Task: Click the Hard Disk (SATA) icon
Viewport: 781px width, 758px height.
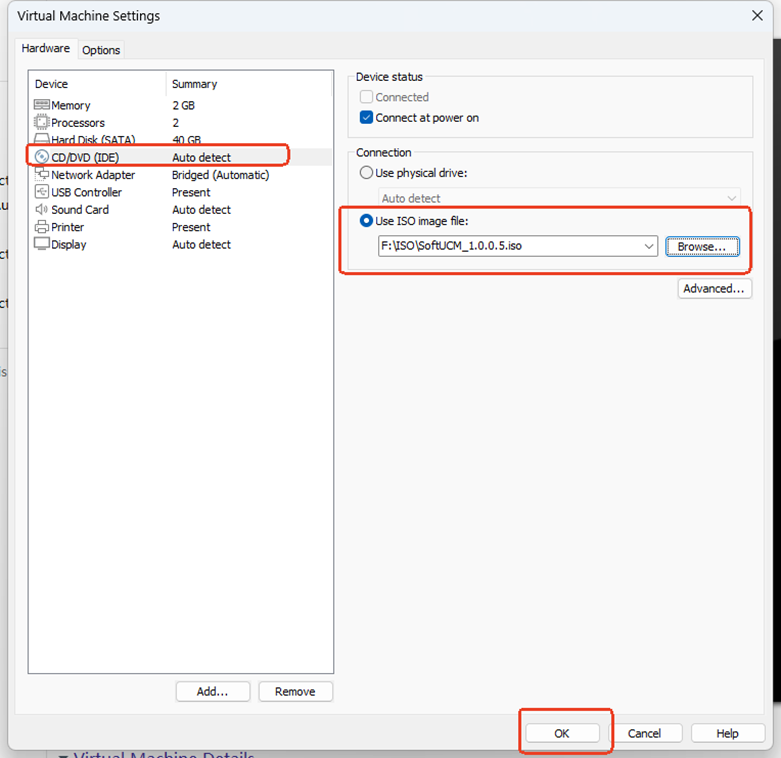Action: tap(41, 139)
